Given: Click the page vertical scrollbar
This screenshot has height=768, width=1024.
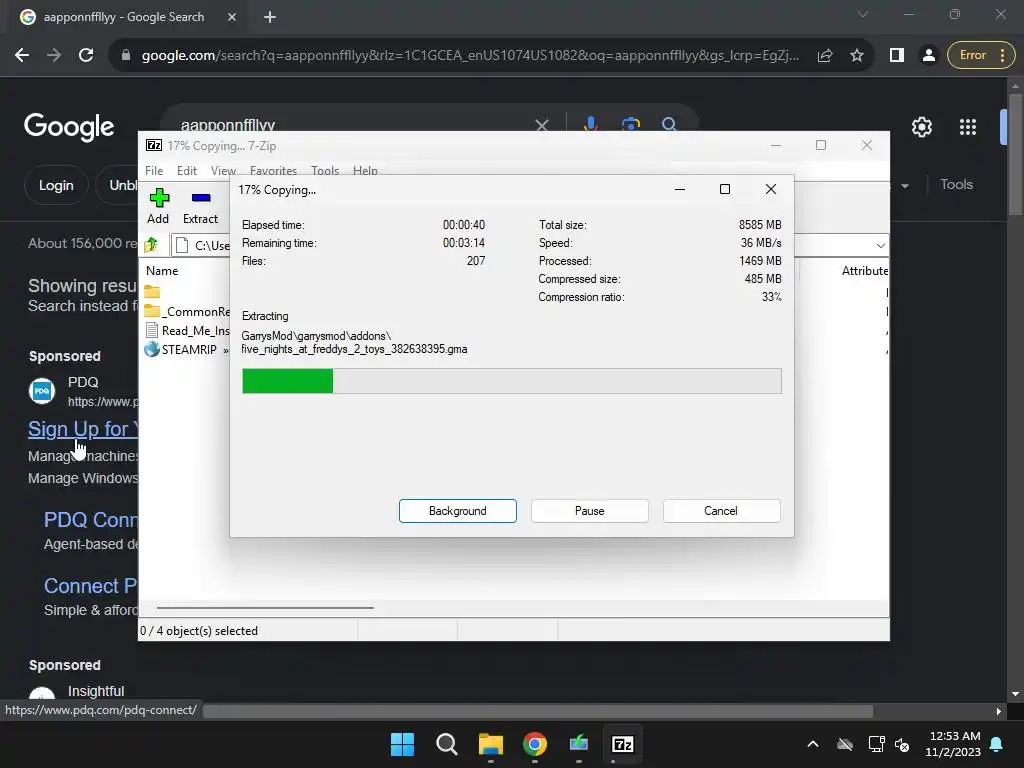Looking at the screenshot, I should [x=1015, y=154].
